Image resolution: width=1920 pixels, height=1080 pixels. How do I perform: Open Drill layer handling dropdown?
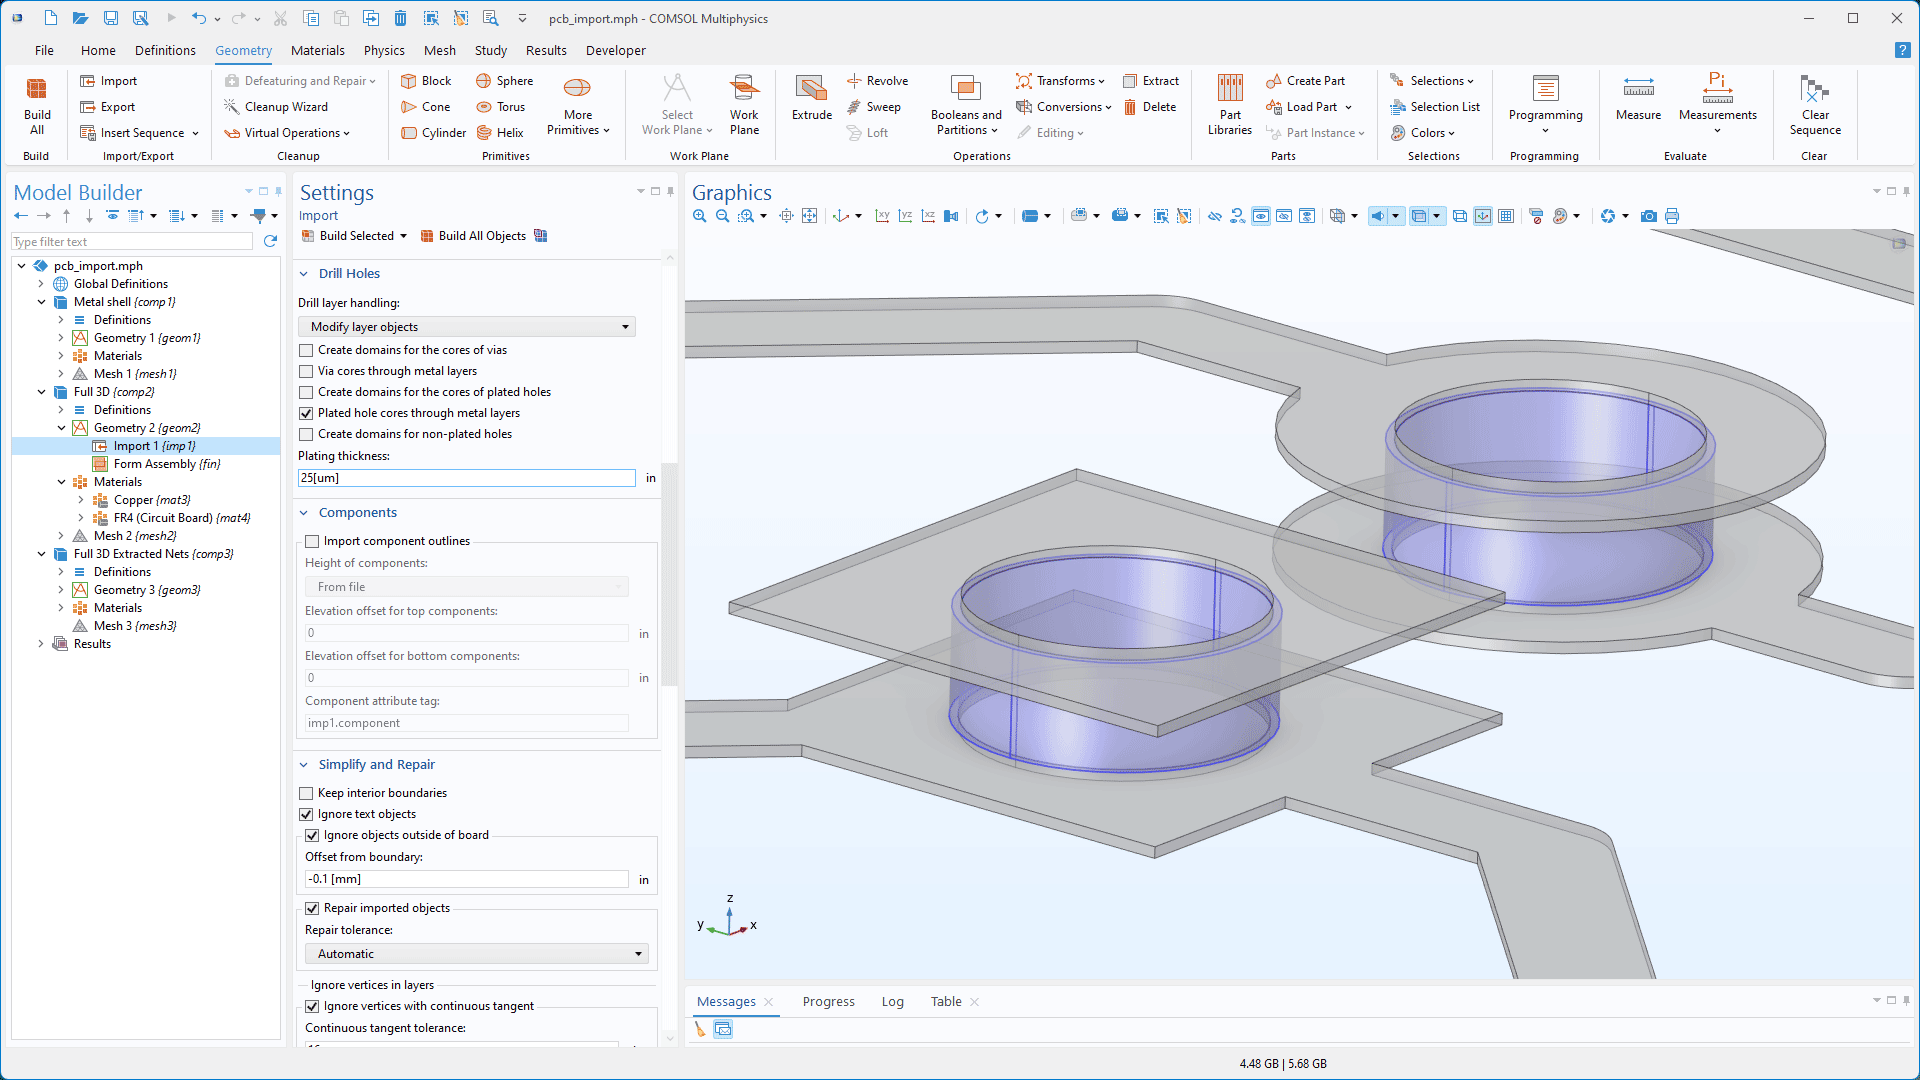coord(467,327)
